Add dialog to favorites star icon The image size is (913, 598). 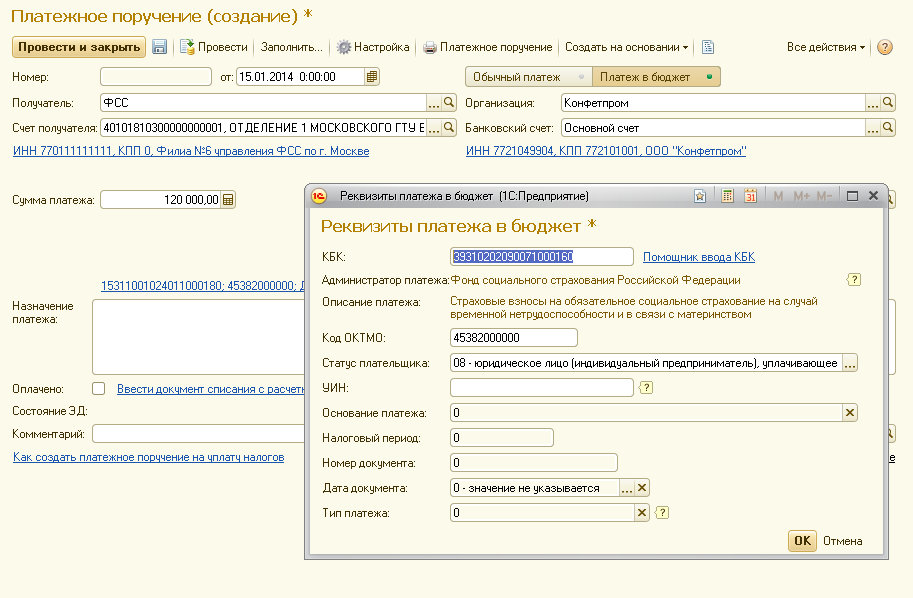[x=700, y=196]
